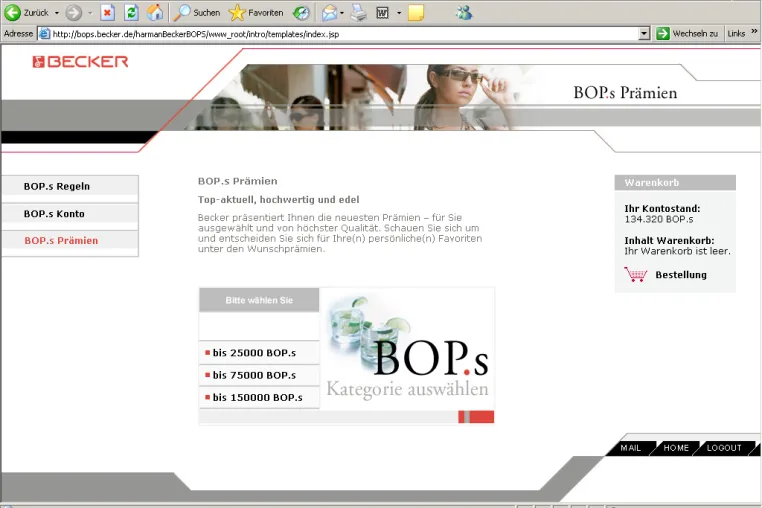Stop page loading with the red X

(108, 13)
